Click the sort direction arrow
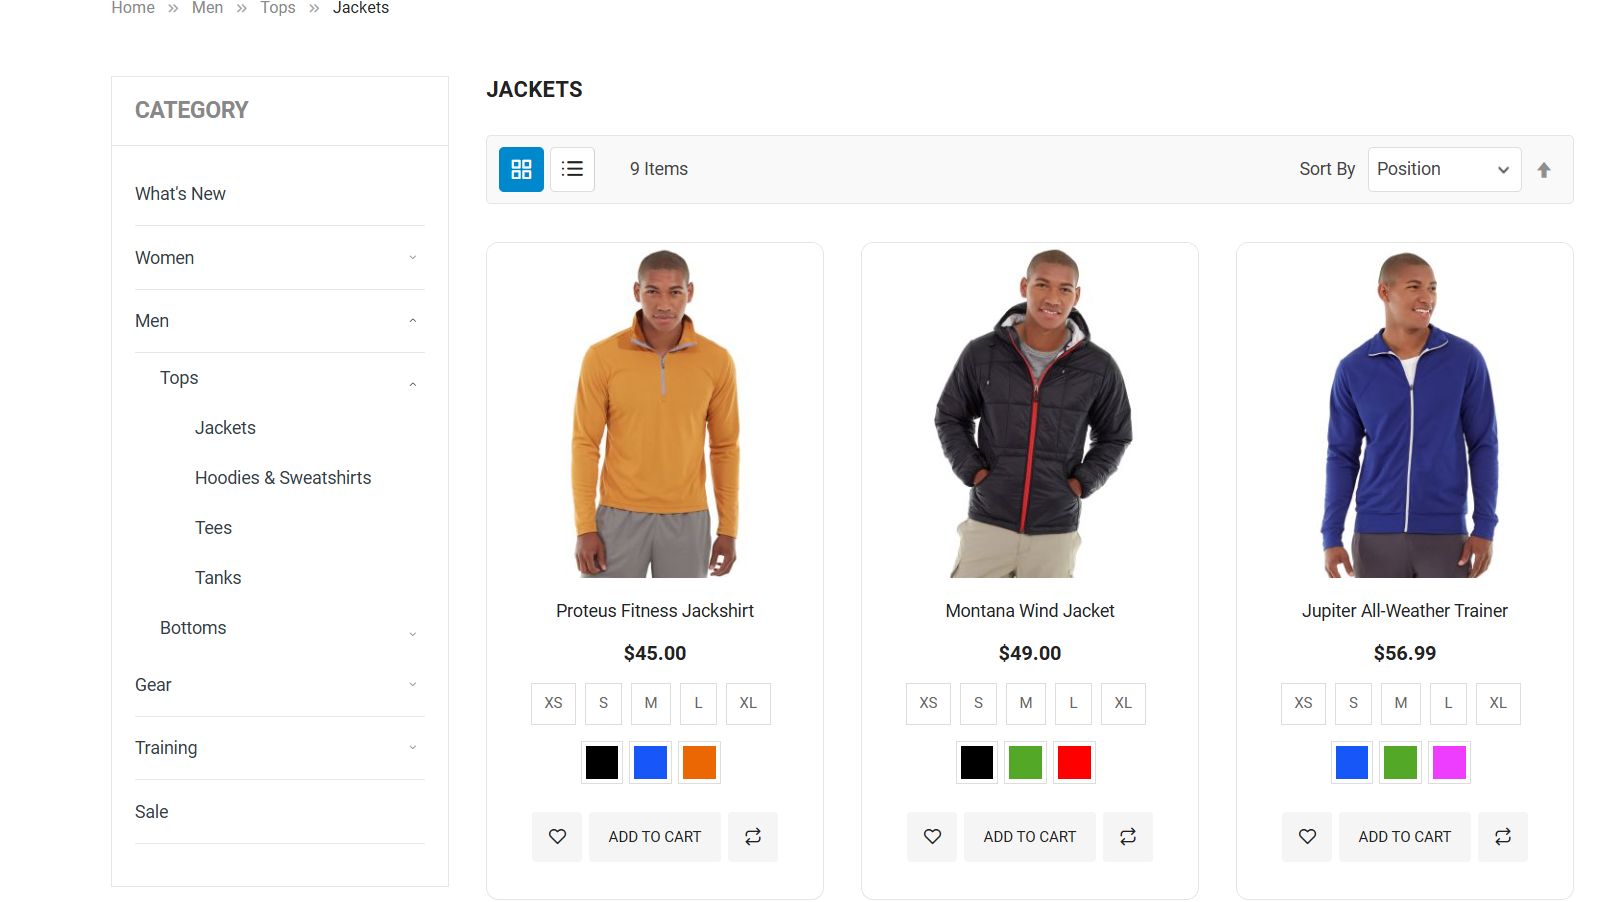Screen dimensions: 1611x902 click(x=1544, y=169)
